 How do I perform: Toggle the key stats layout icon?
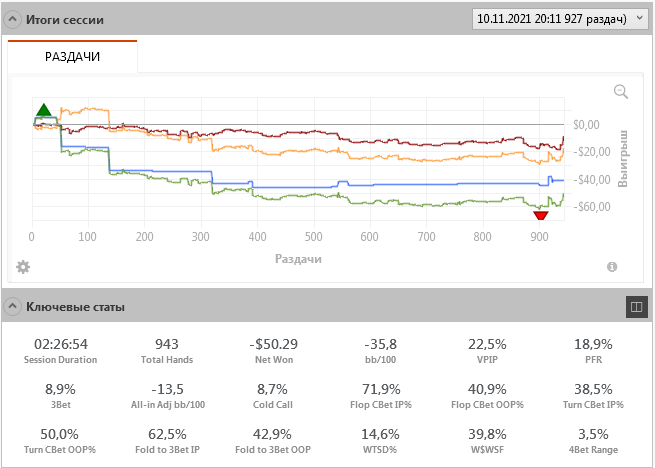coord(634,307)
